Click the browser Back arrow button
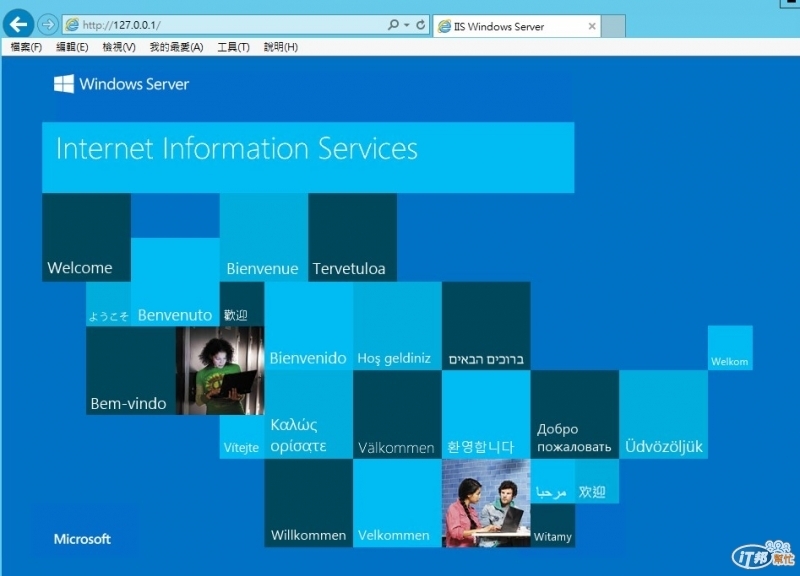800x576 pixels. [x=18, y=24]
